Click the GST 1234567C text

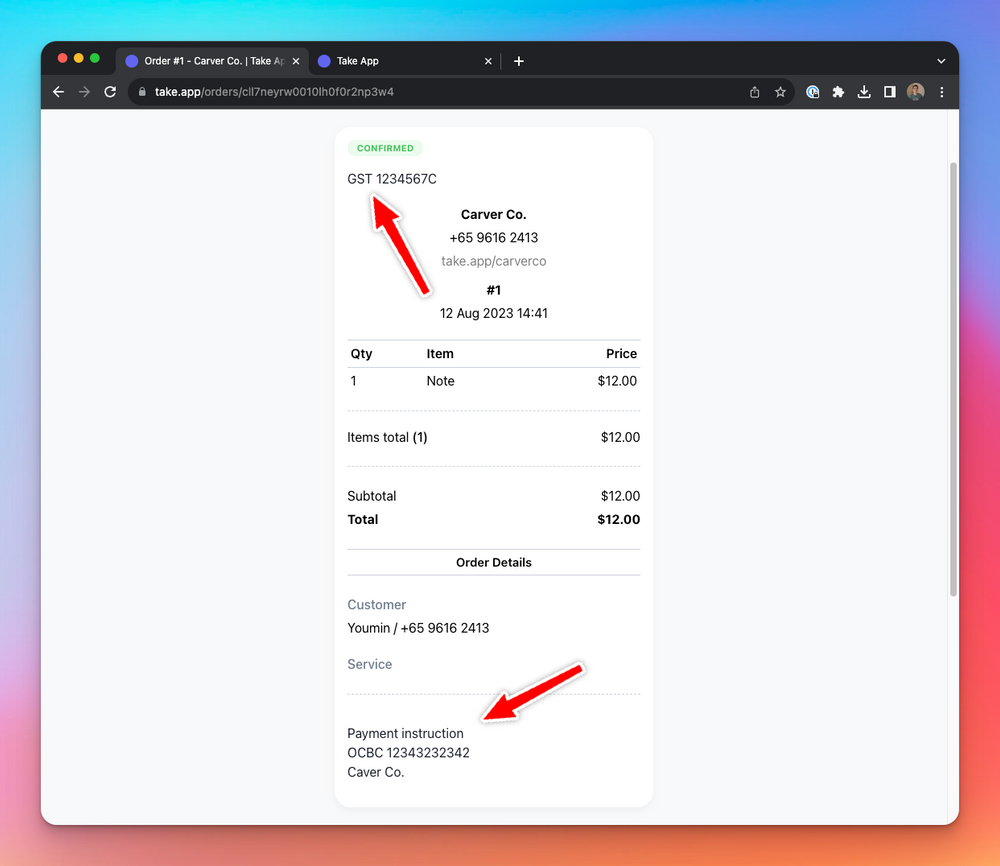tap(392, 179)
